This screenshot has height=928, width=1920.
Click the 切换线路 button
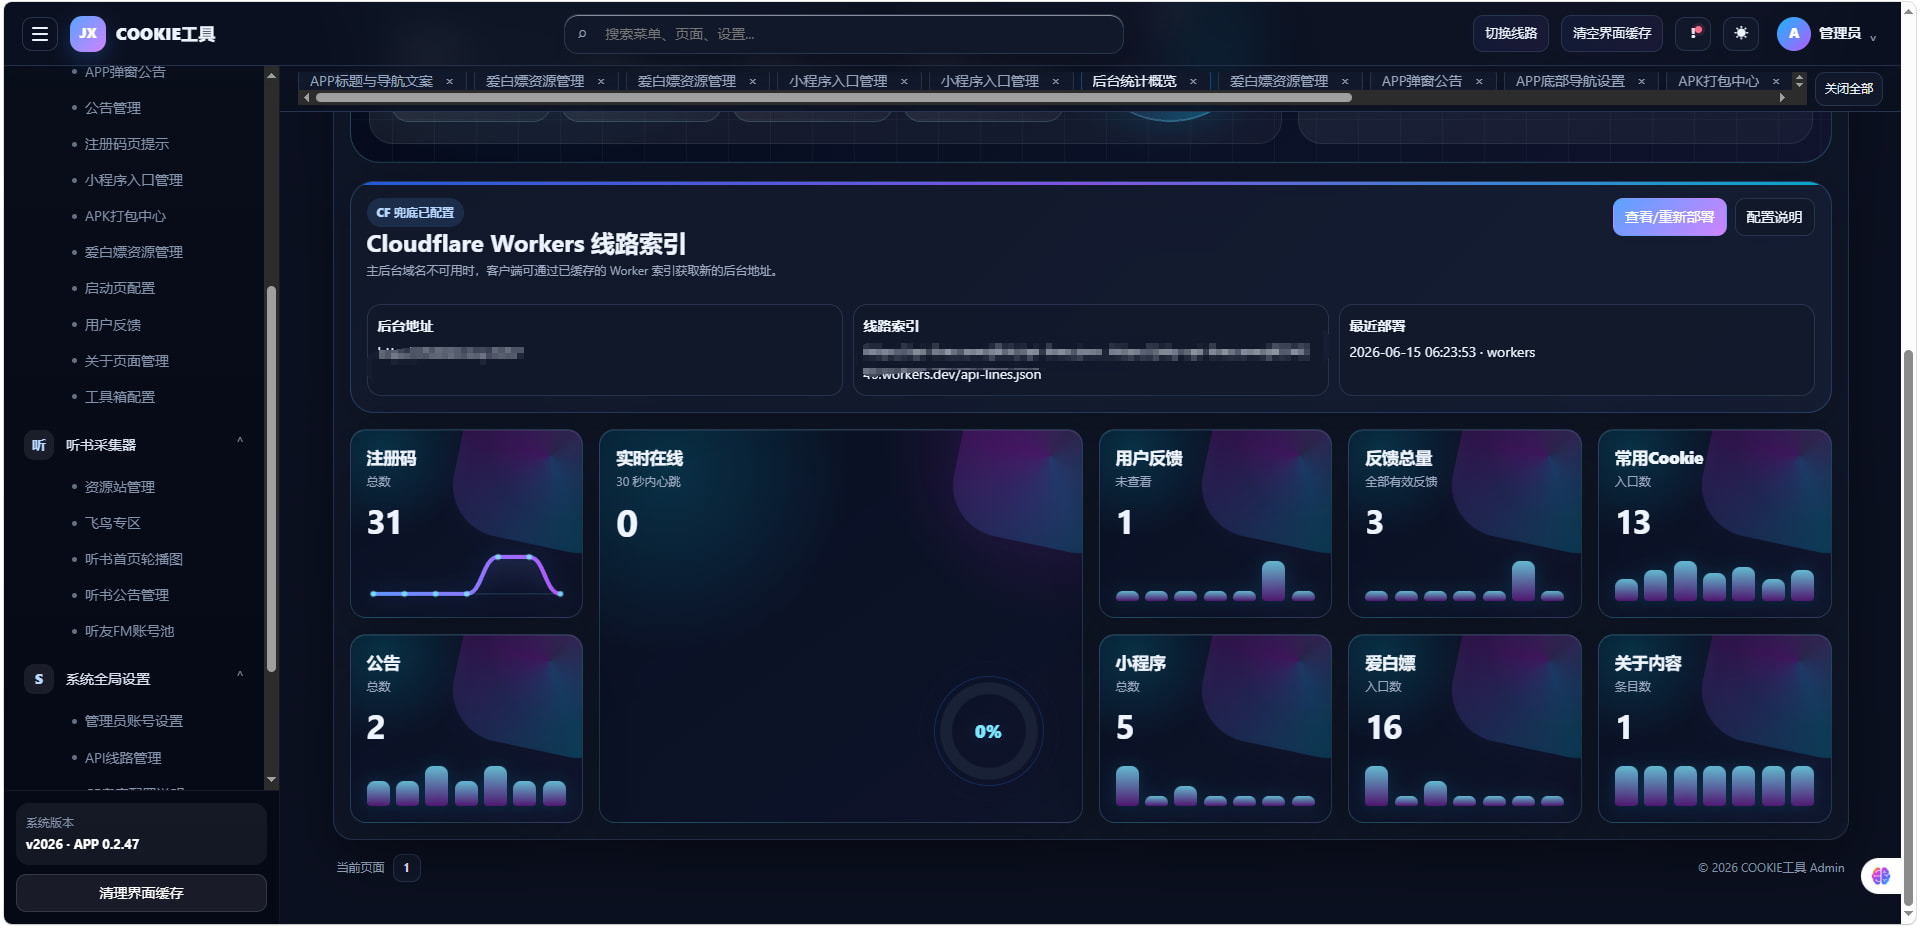1511,33
